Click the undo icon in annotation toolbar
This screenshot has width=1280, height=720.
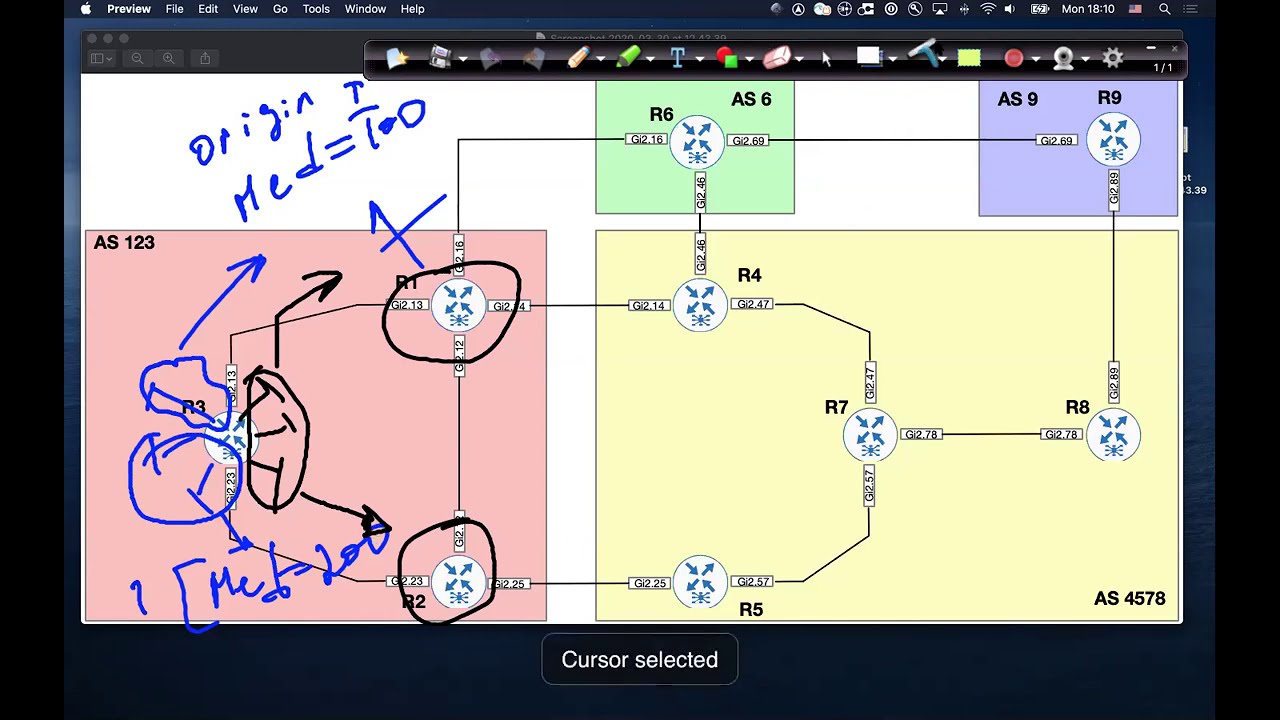click(x=490, y=59)
